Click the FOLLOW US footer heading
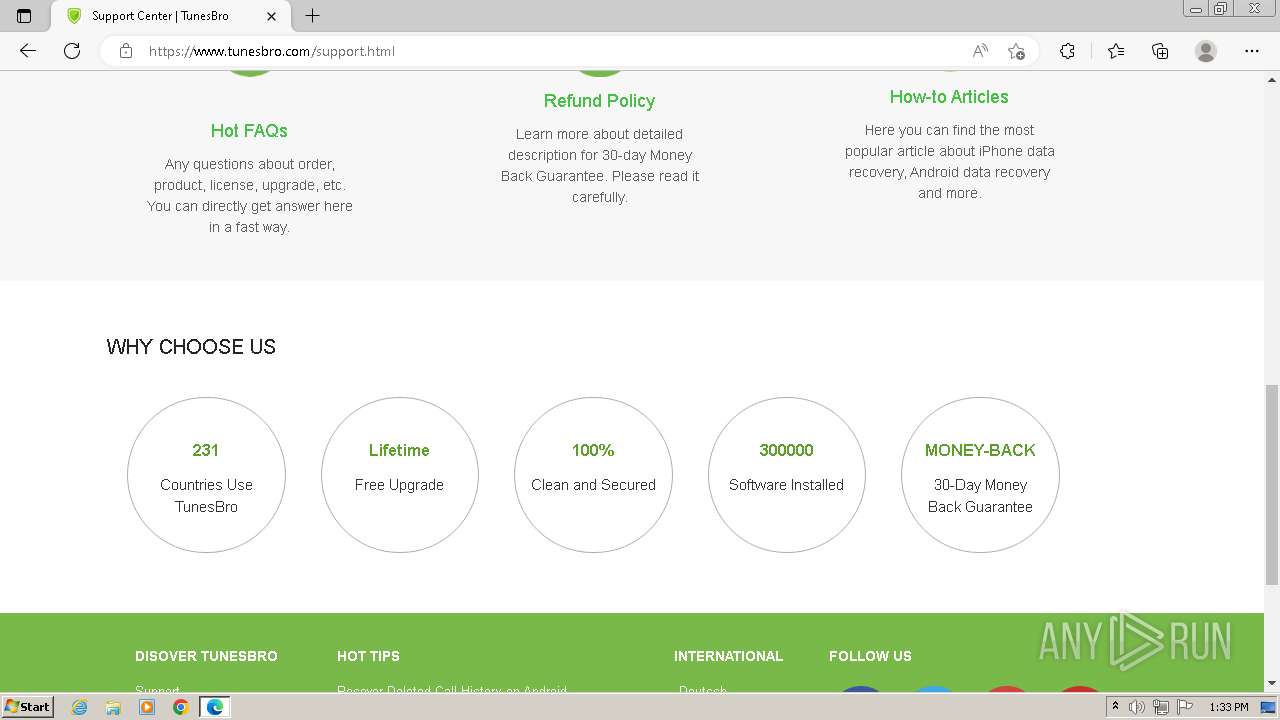The height and width of the screenshot is (720, 1280). tap(870, 656)
